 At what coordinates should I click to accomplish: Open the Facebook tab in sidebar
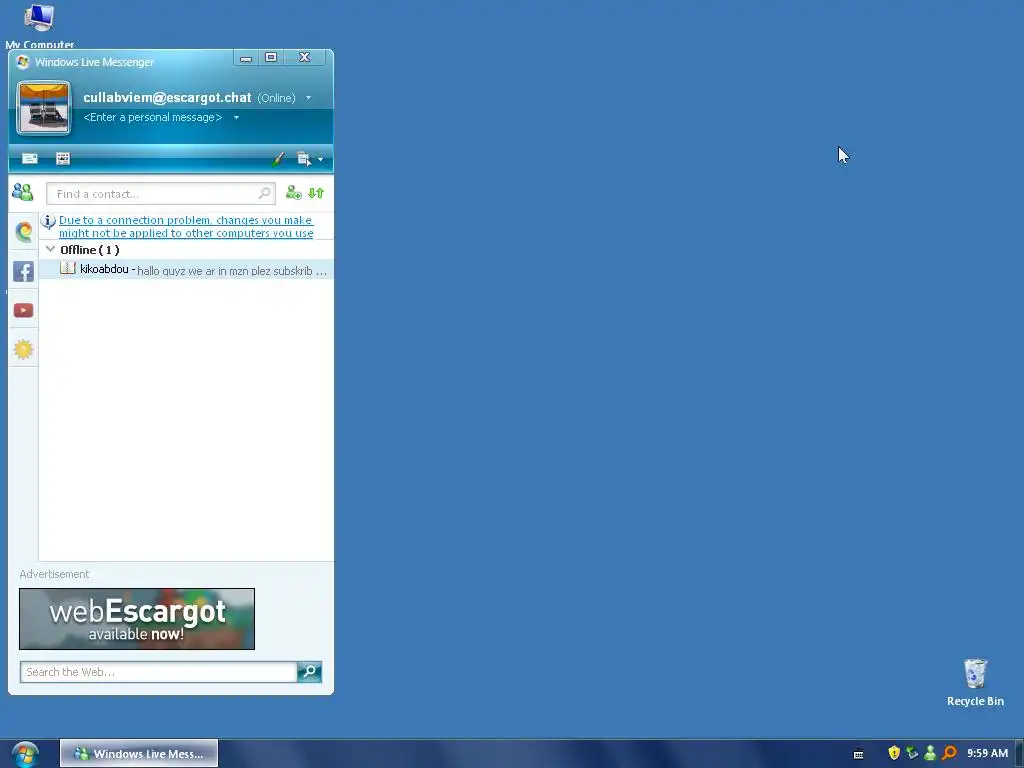[24, 271]
